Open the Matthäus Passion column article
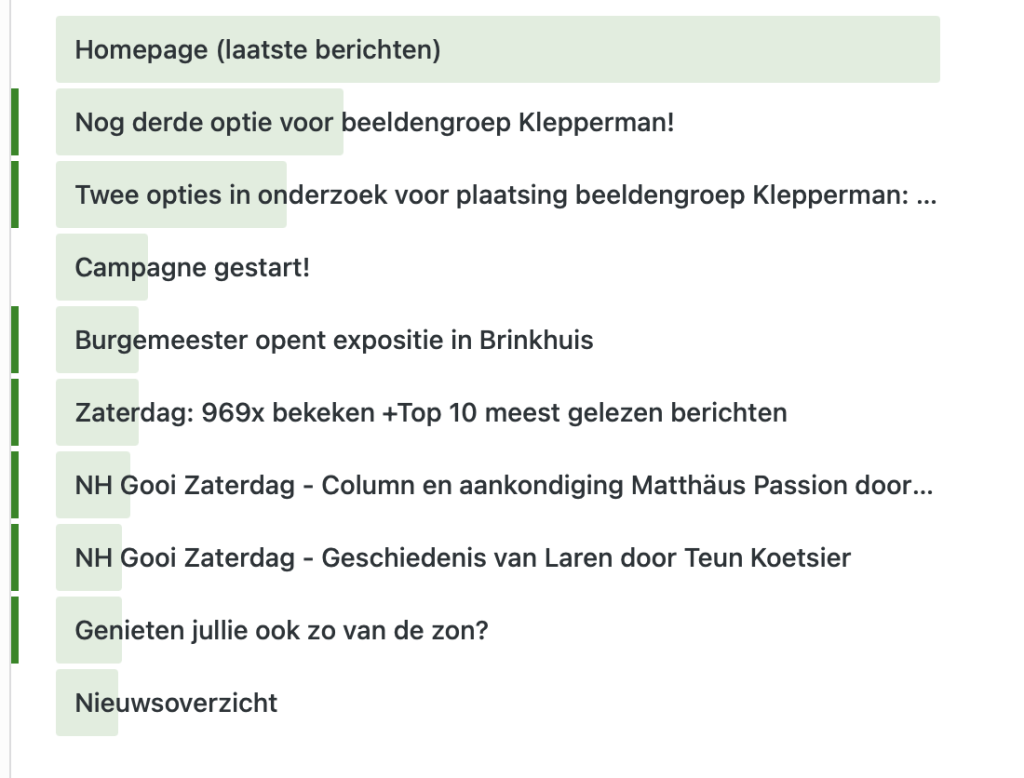The height and width of the screenshot is (778, 1024). (x=504, y=485)
